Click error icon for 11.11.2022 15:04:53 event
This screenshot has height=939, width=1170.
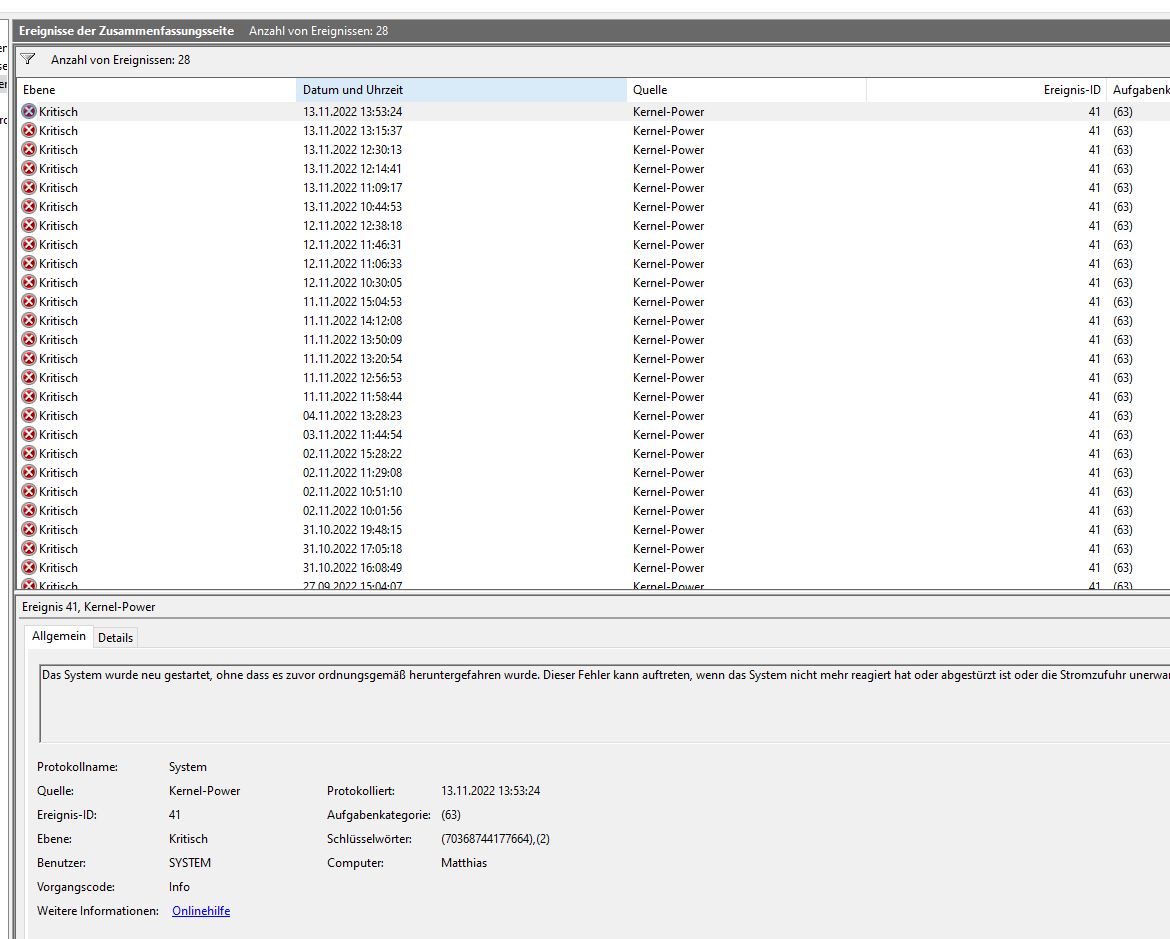(29, 302)
